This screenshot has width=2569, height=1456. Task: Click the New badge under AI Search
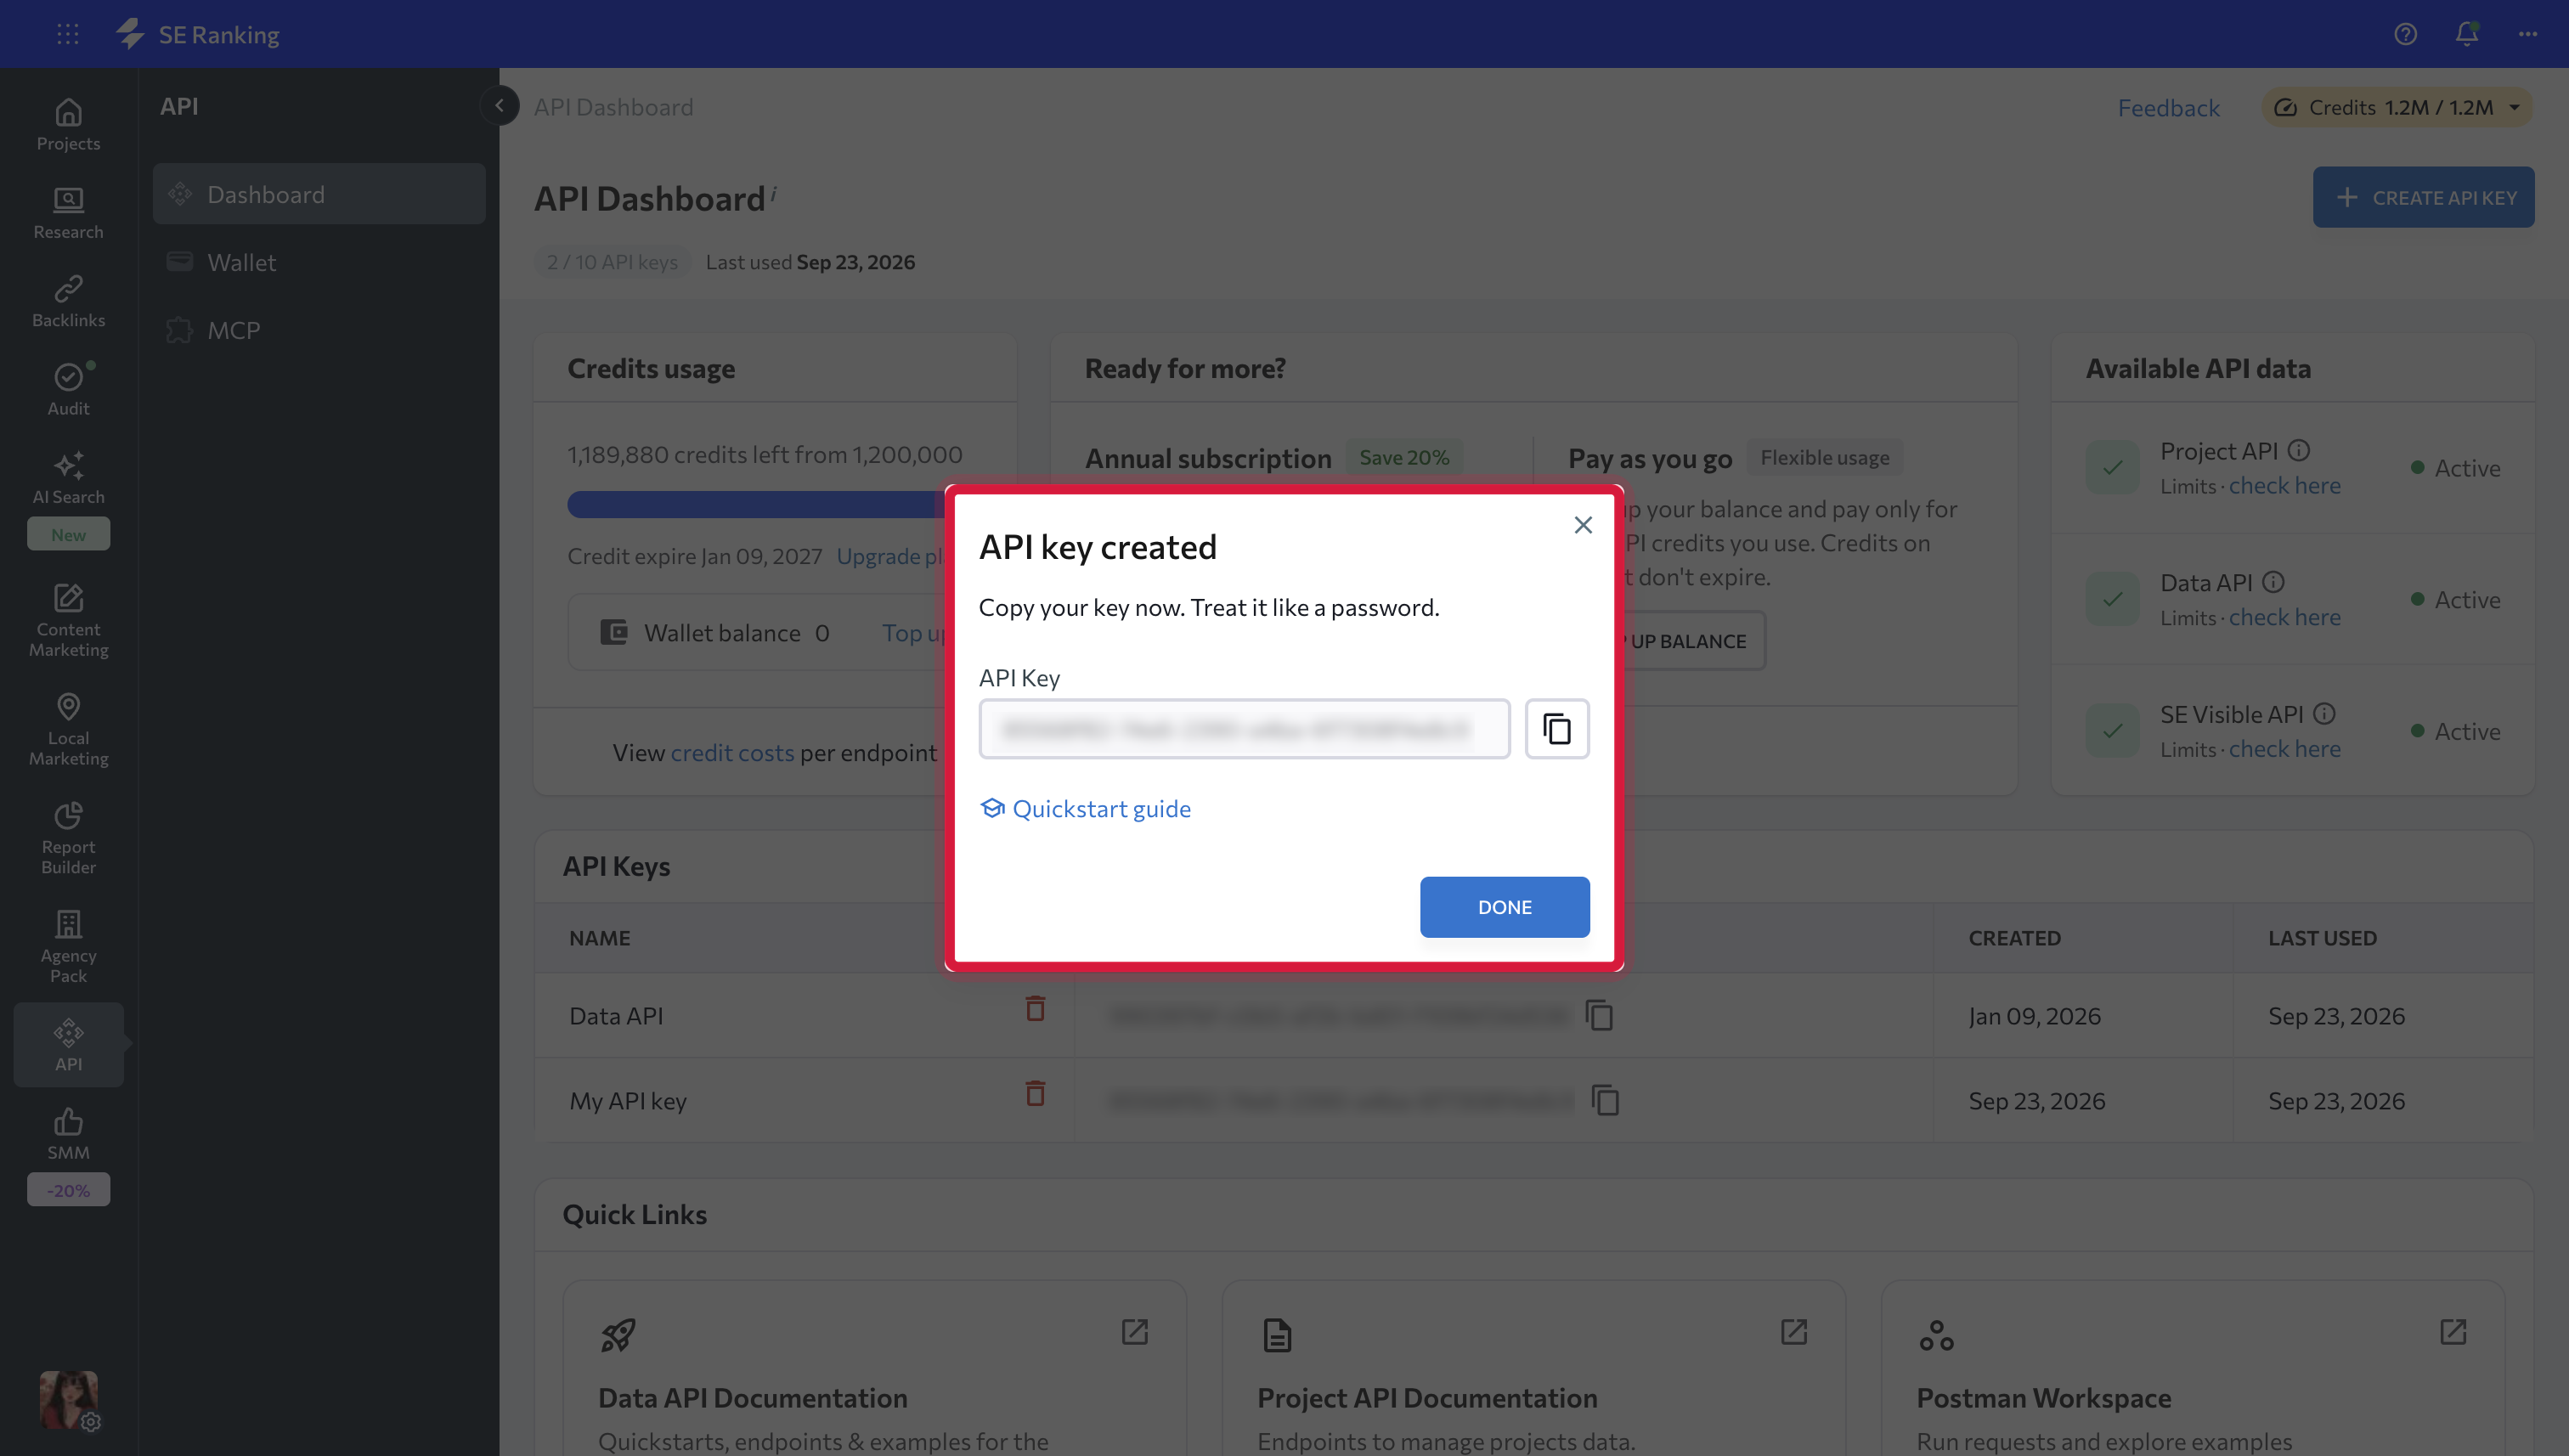pyautogui.click(x=68, y=534)
